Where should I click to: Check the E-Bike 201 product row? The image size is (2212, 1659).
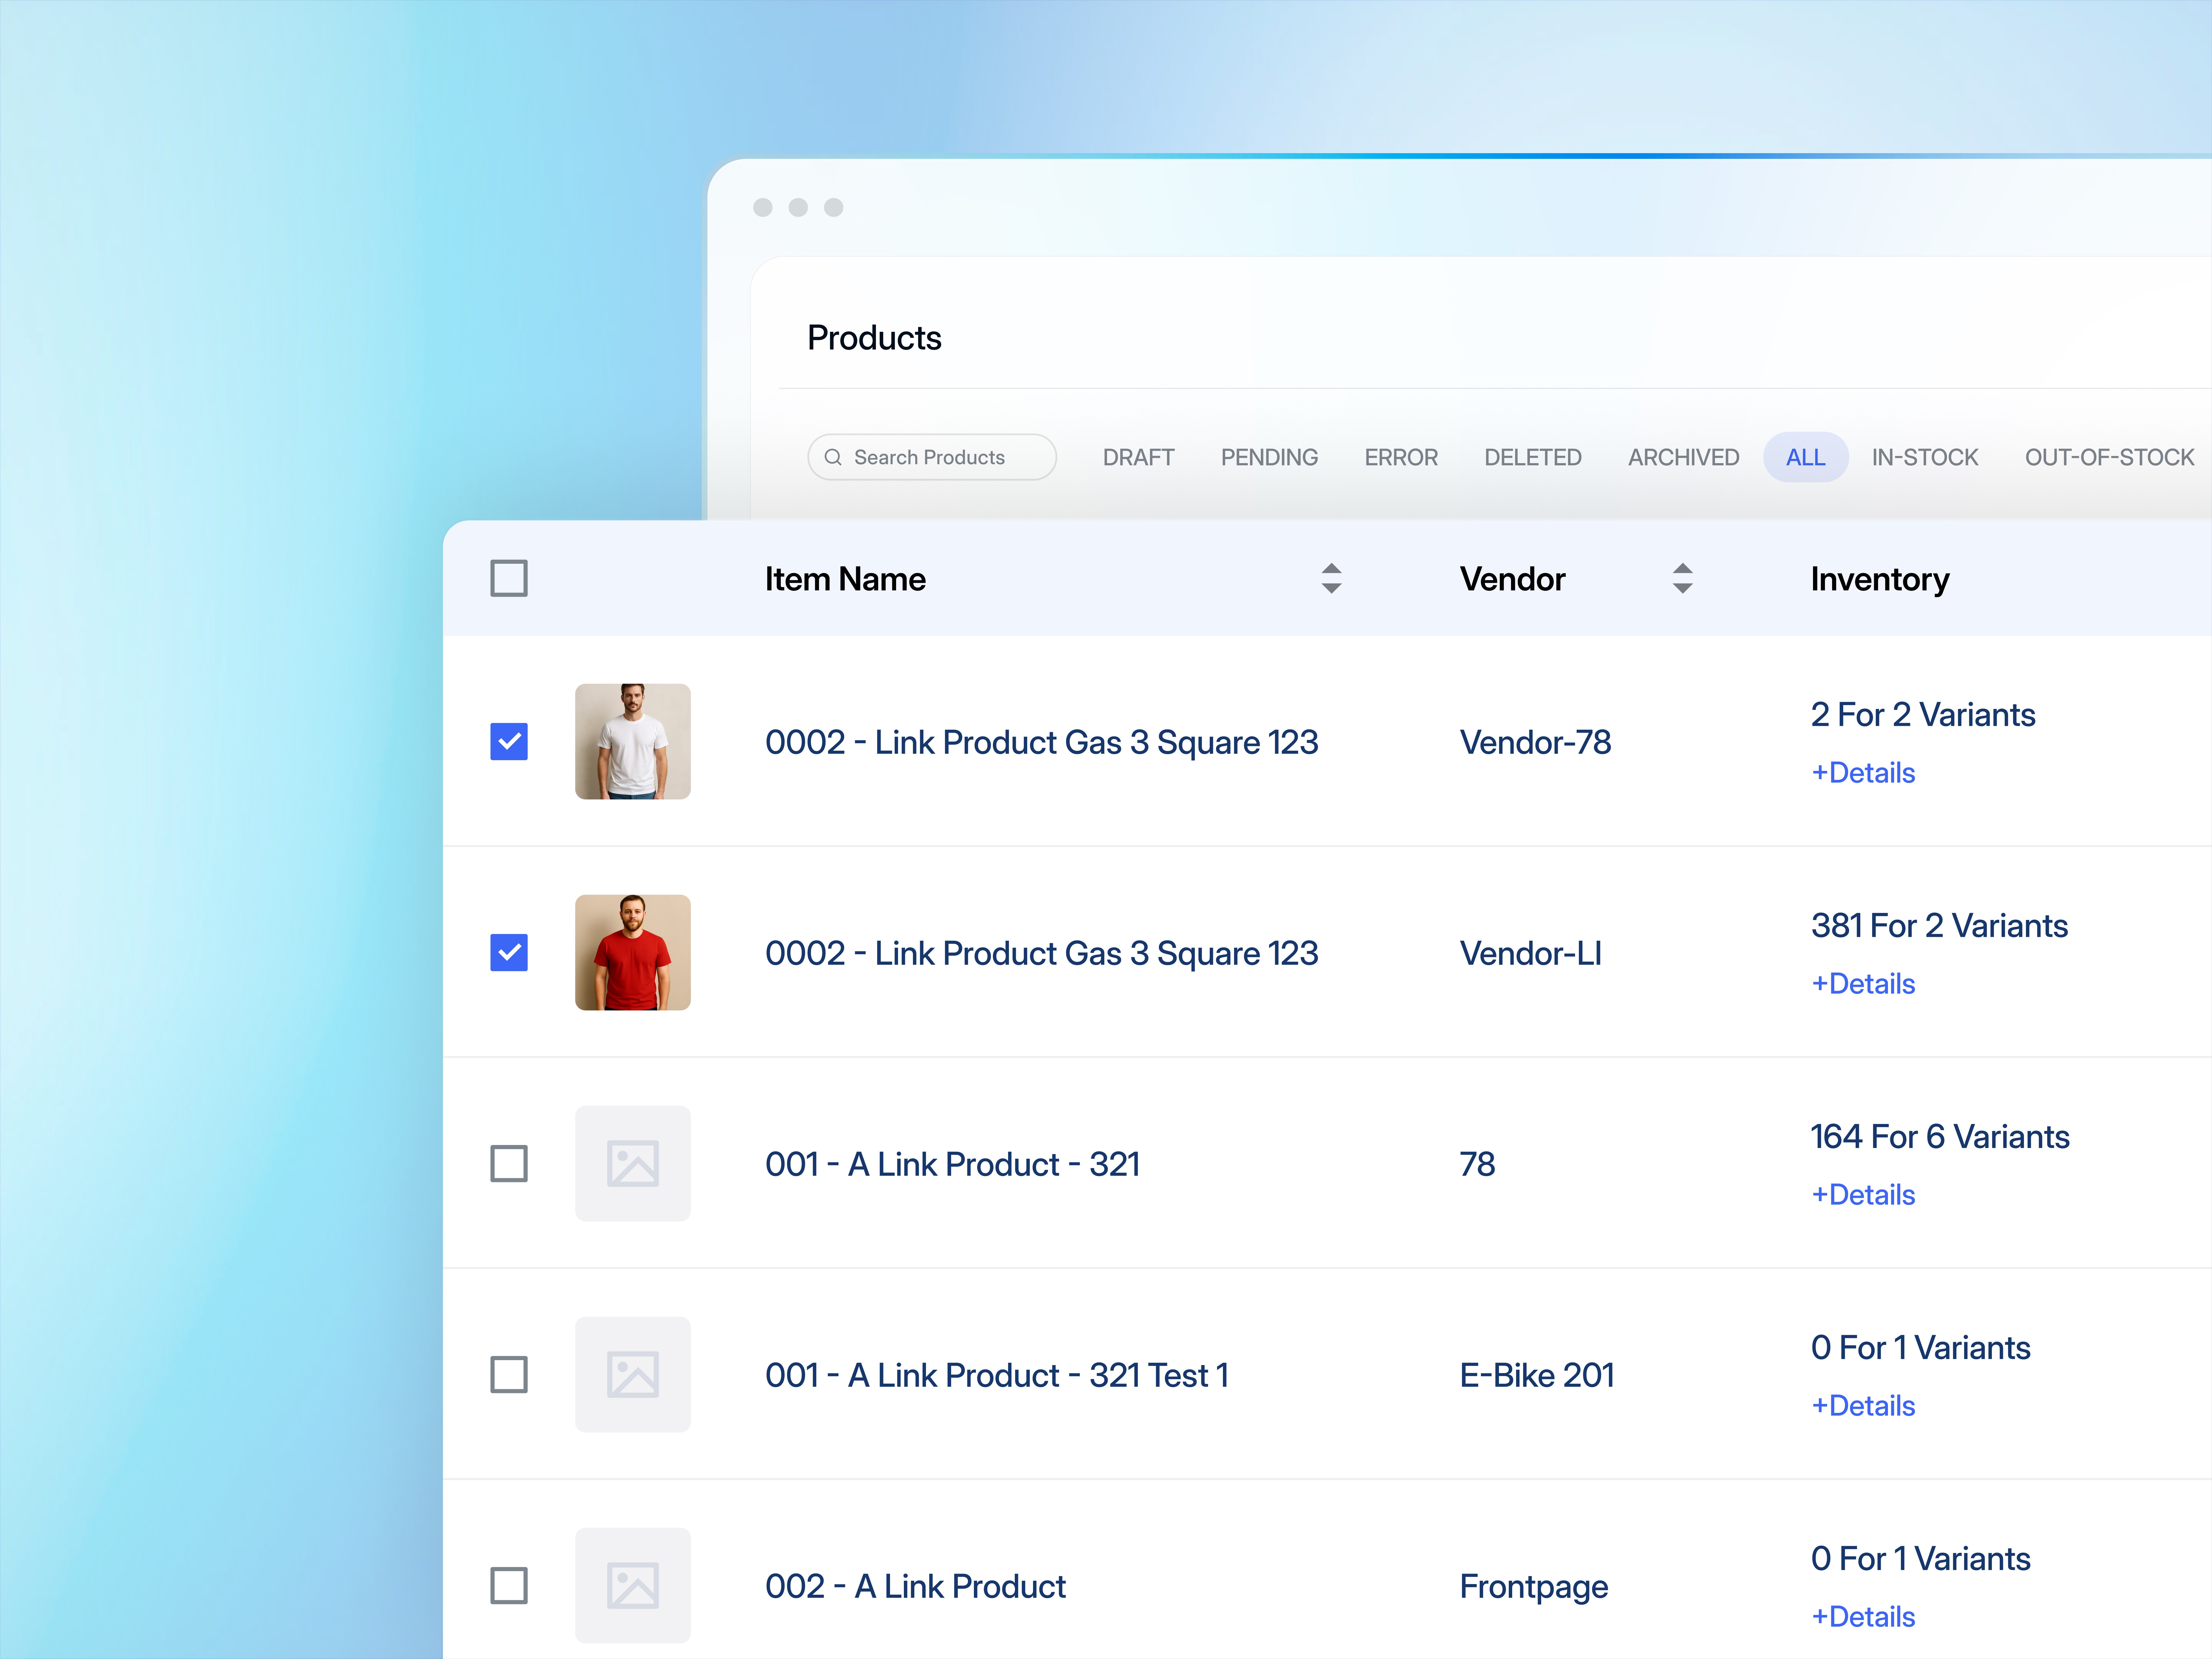tap(508, 1374)
